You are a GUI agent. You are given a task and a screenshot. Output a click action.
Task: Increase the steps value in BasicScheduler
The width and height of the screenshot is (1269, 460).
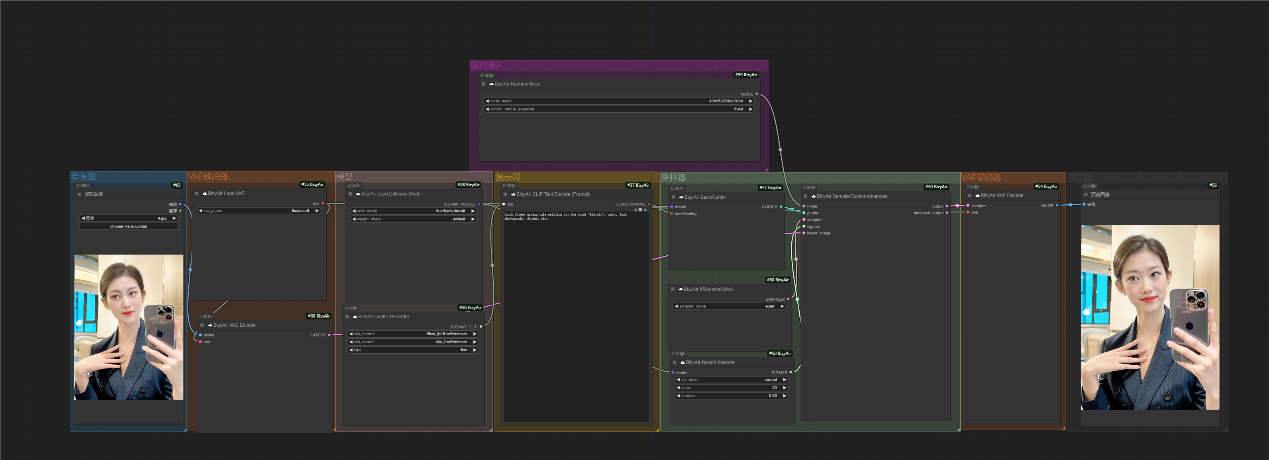pyautogui.click(x=784, y=388)
